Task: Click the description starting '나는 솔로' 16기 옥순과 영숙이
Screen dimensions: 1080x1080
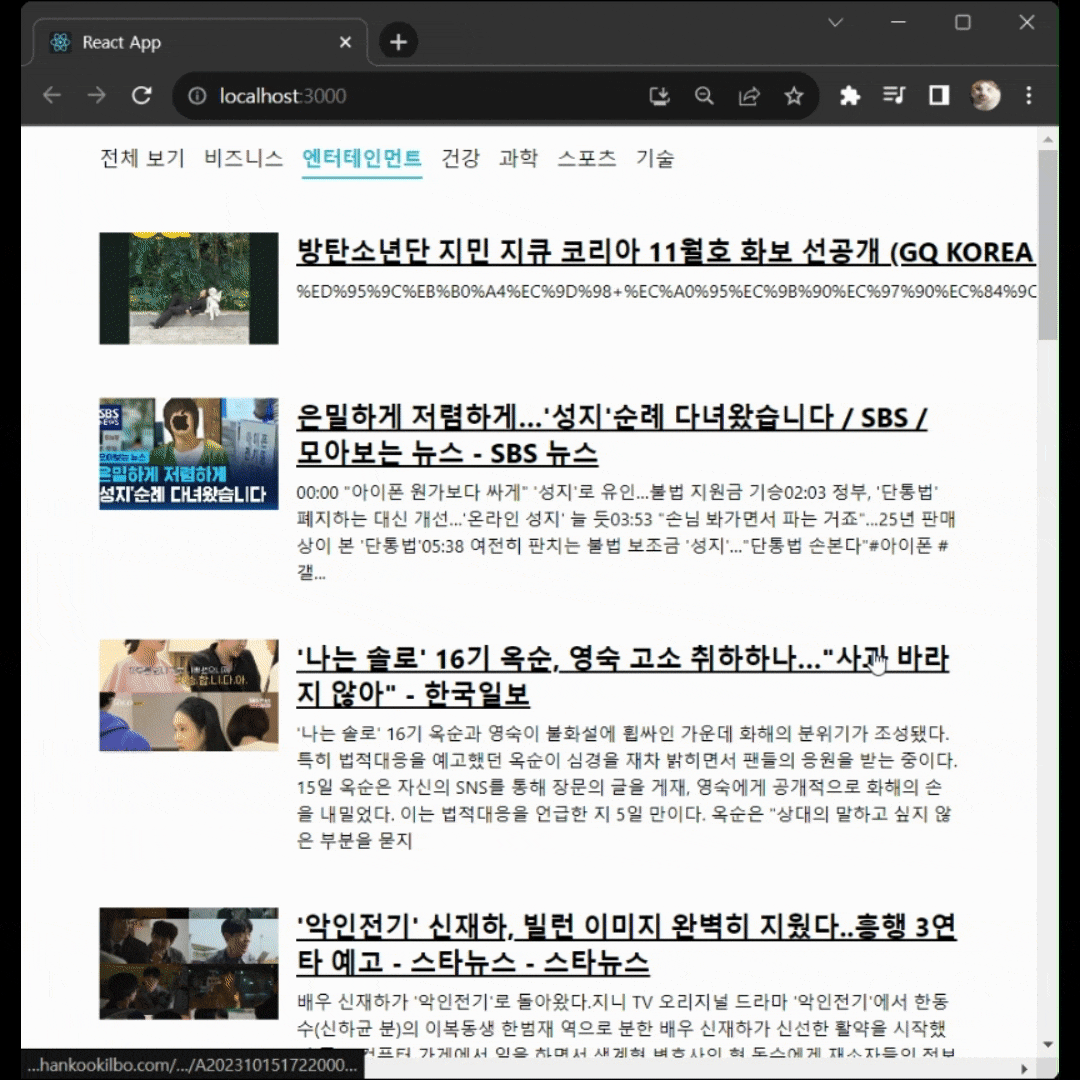Action: click(627, 787)
